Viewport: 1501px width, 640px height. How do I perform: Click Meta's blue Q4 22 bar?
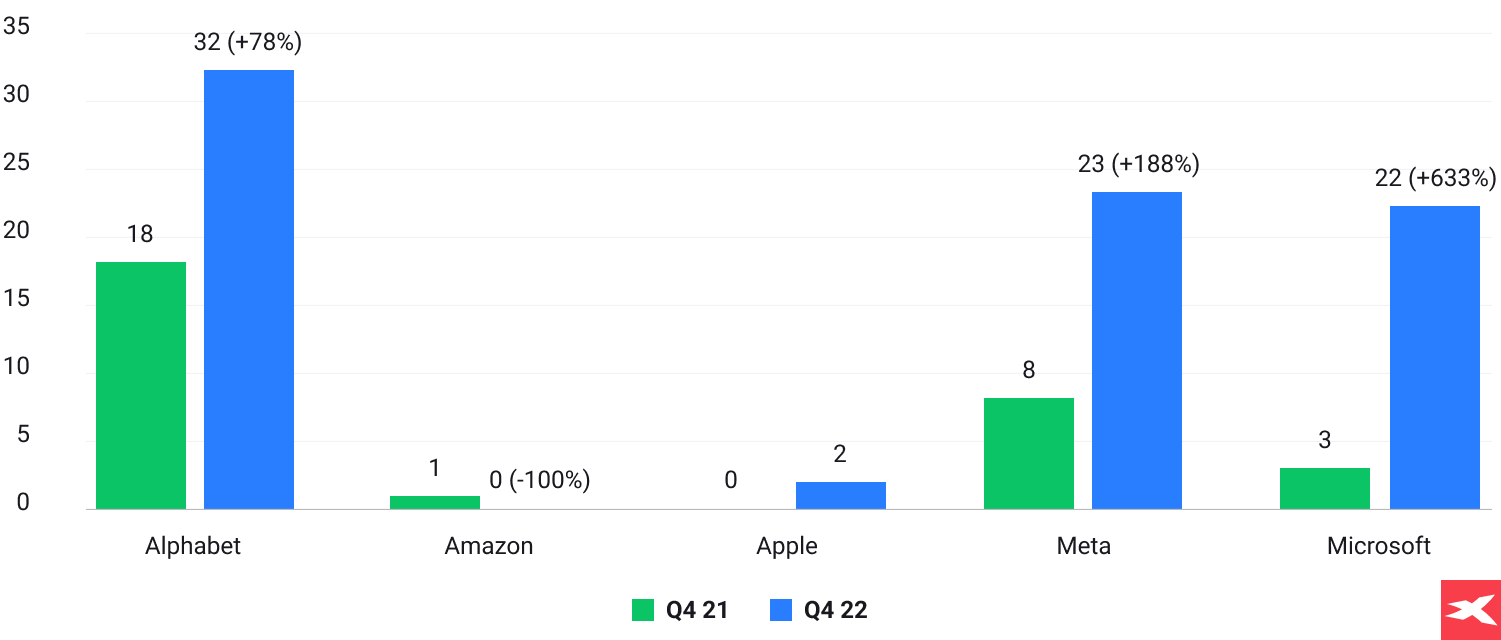(1137, 350)
